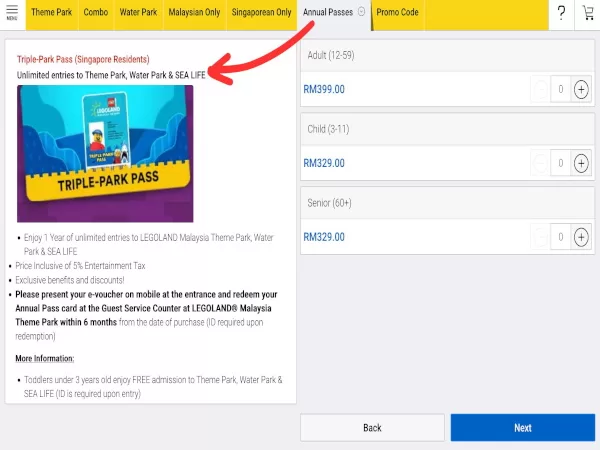Switch to the Theme Park tab
The width and height of the screenshot is (600, 450).
50,12
